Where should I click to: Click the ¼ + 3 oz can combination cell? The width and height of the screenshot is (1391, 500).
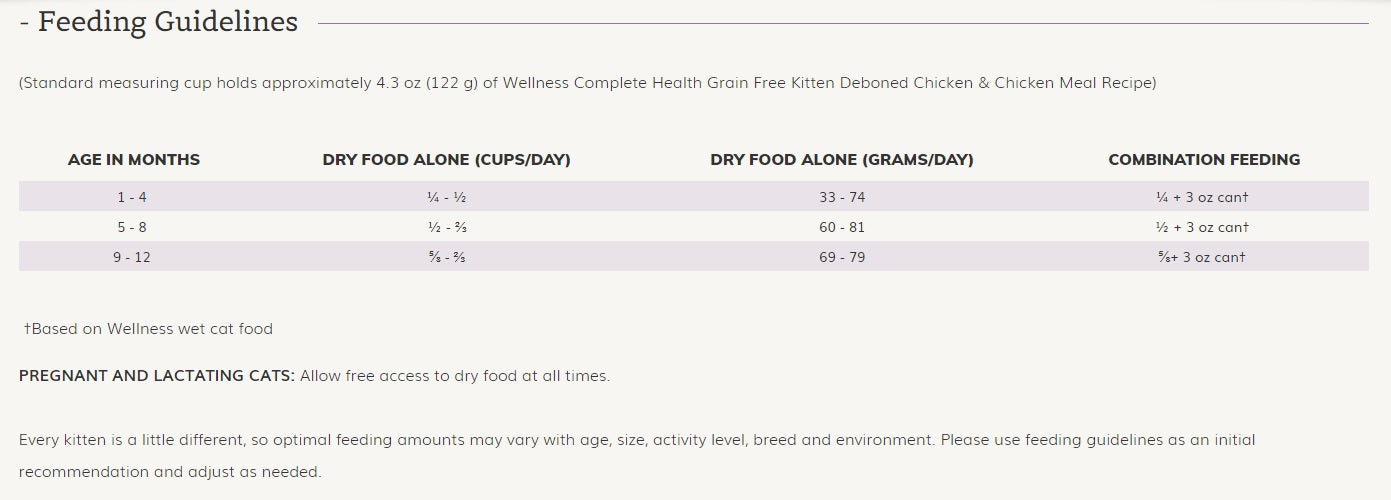coord(1202,197)
